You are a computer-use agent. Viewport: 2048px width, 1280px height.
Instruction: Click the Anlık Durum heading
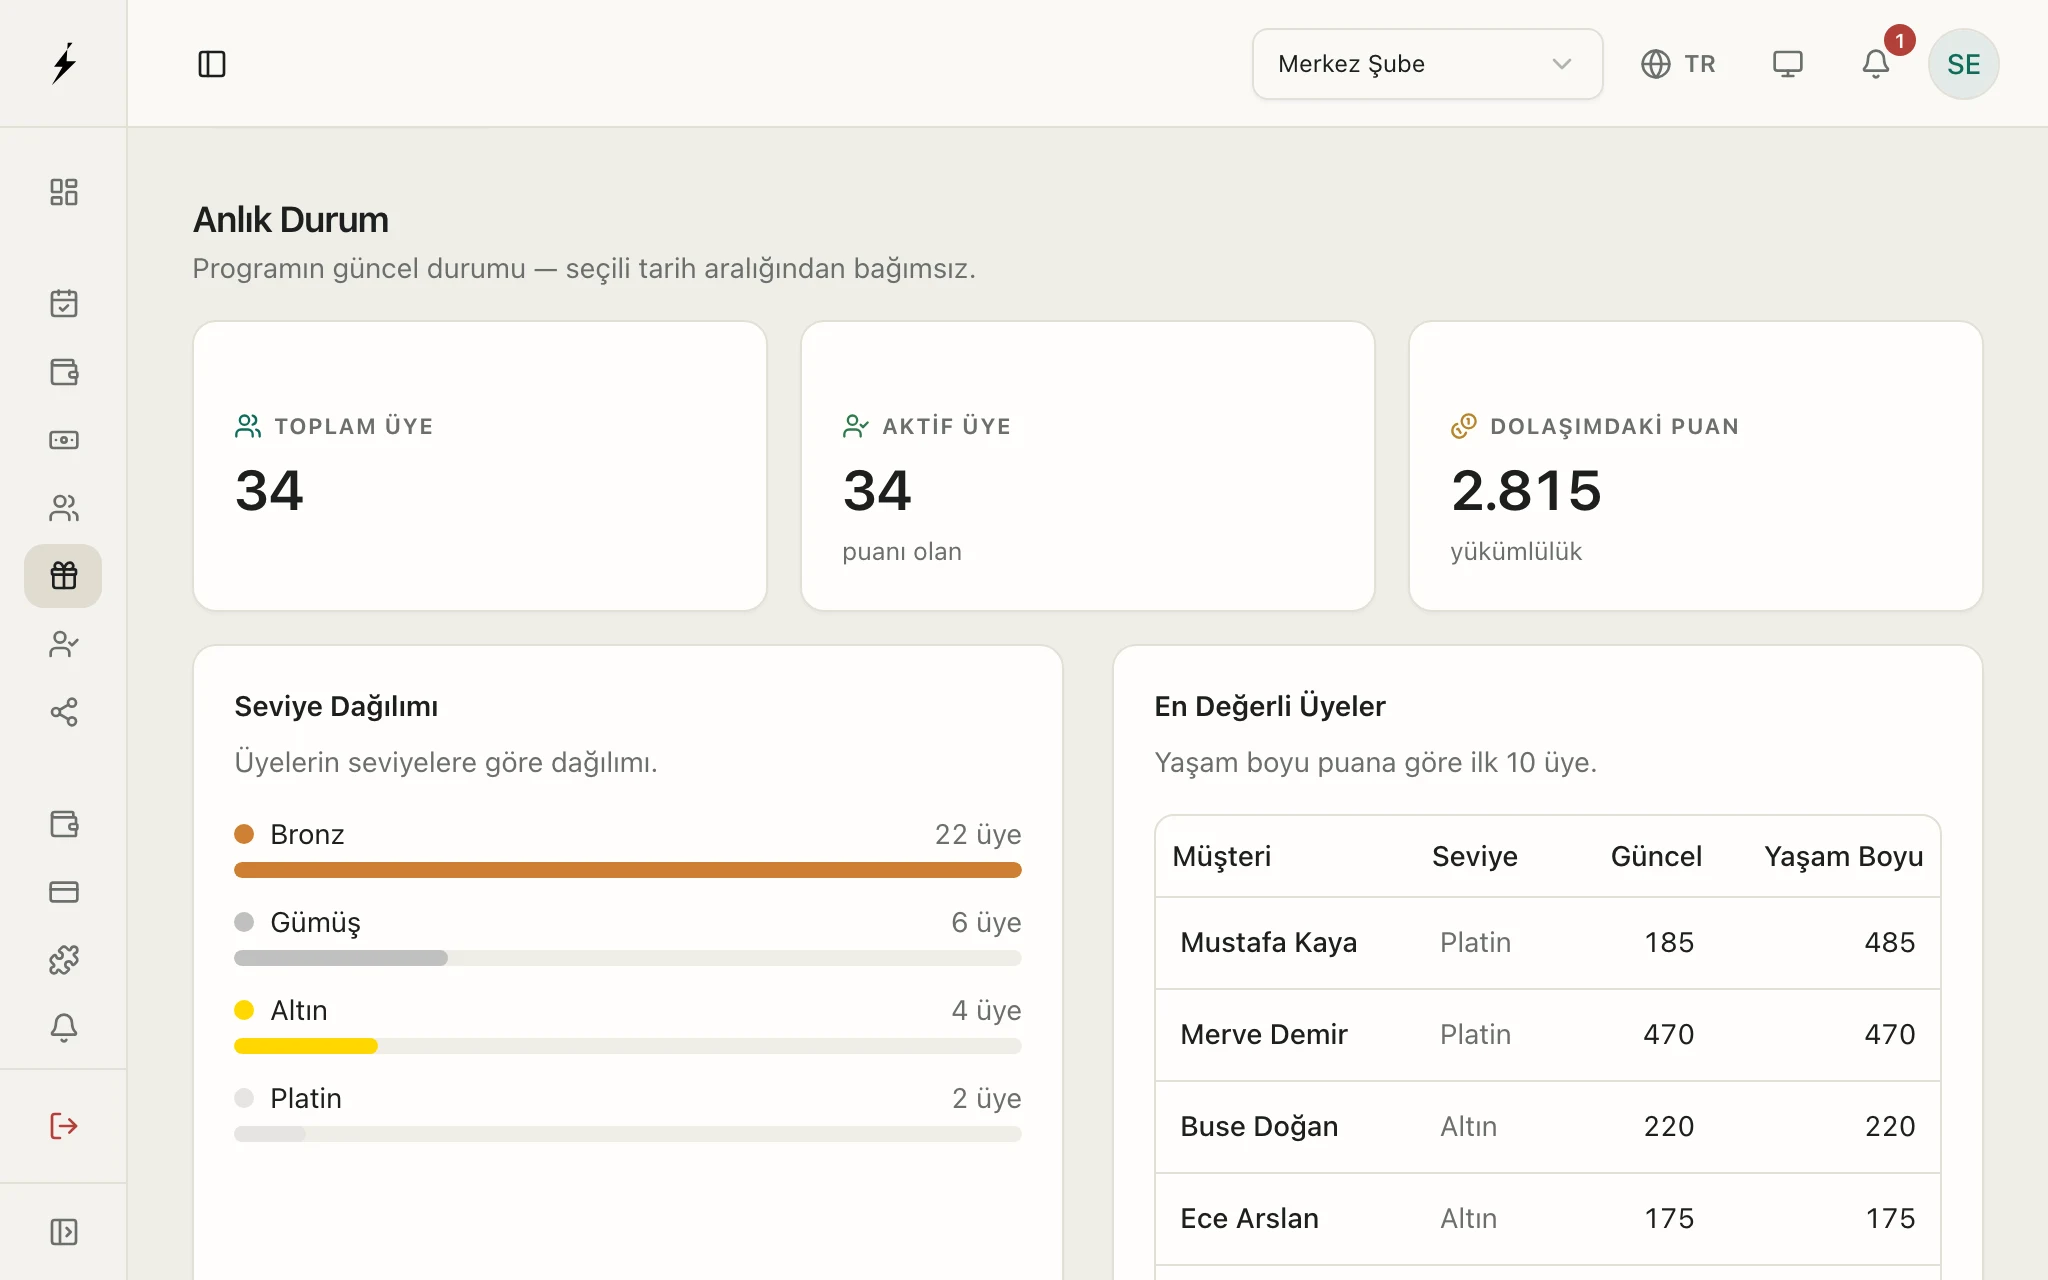[x=291, y=219]
